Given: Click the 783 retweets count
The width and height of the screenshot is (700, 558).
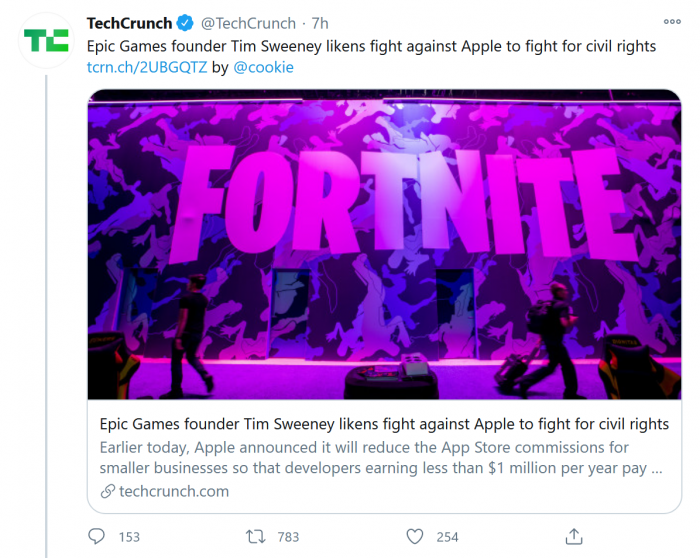Looking at the screenshot, I should coord(288,537).
